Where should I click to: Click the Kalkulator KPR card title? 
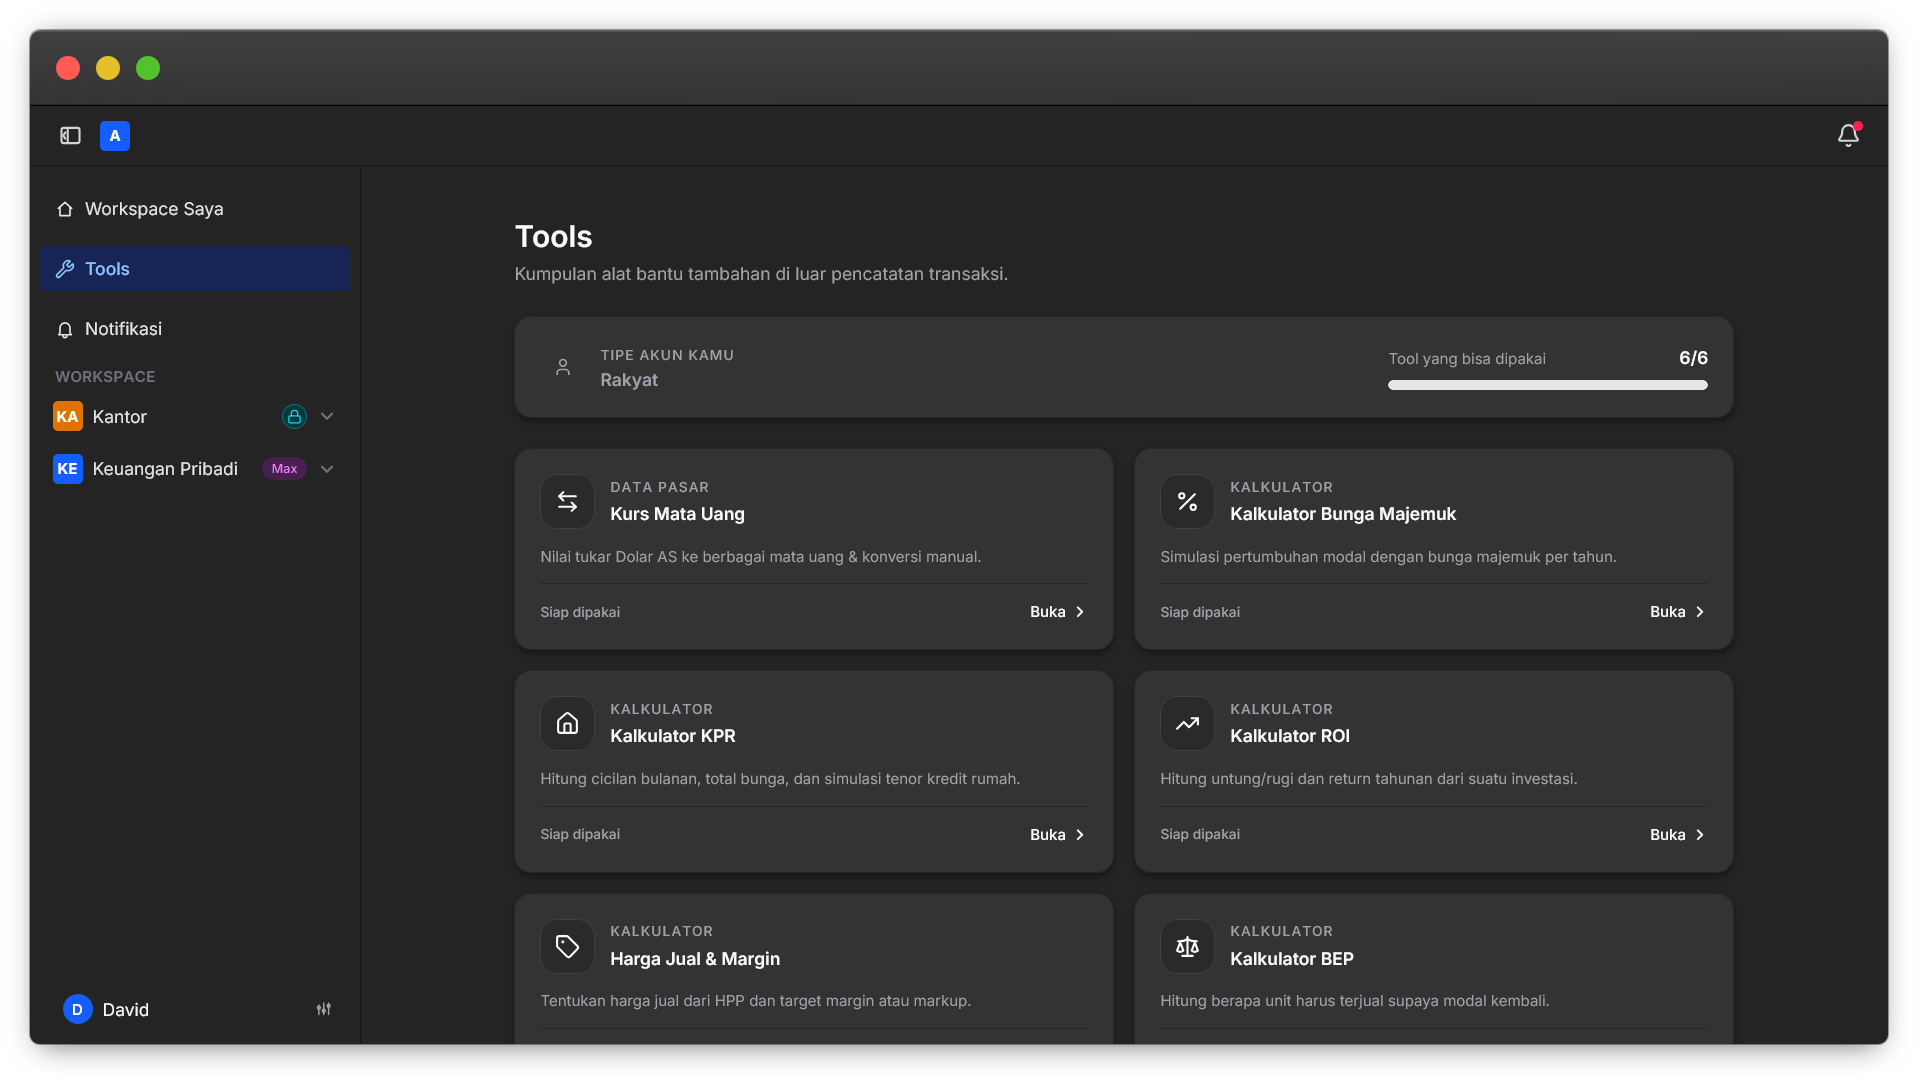click(673, 736)
